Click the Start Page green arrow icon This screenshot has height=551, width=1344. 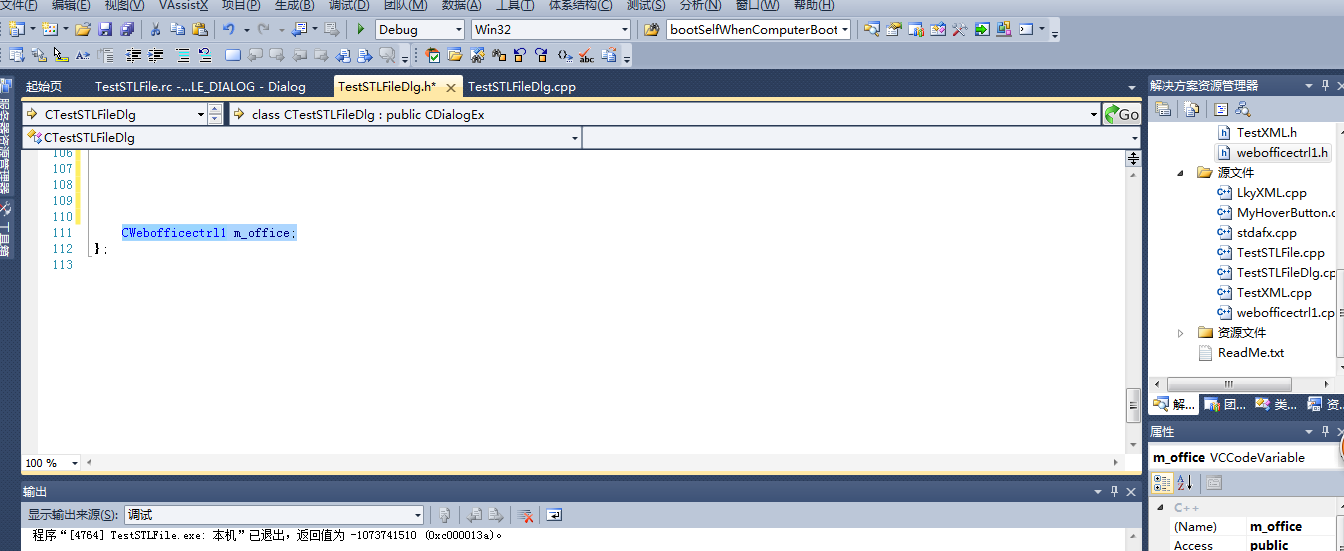click(982, 30)
